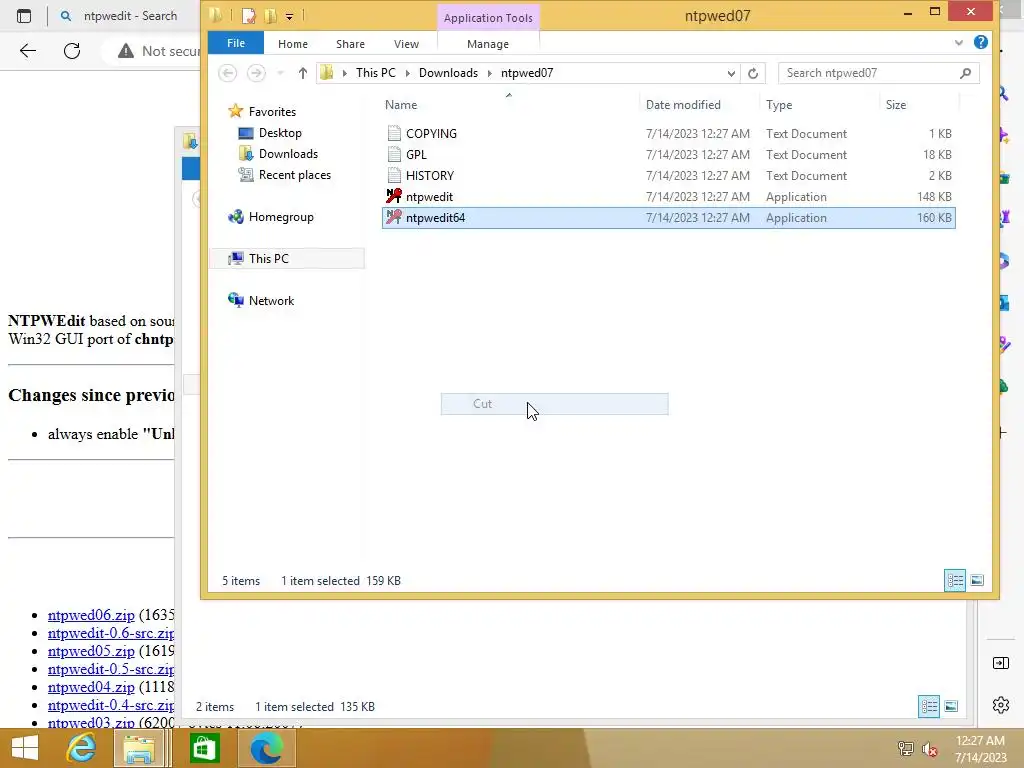Click Properties quick access toolbar icon
The width and height of the screenshot is (1024, 768).
pos(248,16)
